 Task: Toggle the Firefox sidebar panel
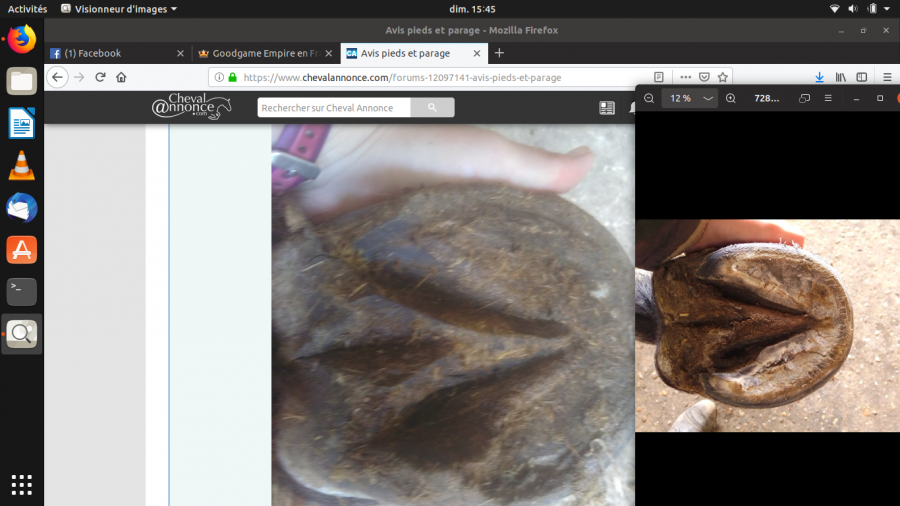point(863,77)
